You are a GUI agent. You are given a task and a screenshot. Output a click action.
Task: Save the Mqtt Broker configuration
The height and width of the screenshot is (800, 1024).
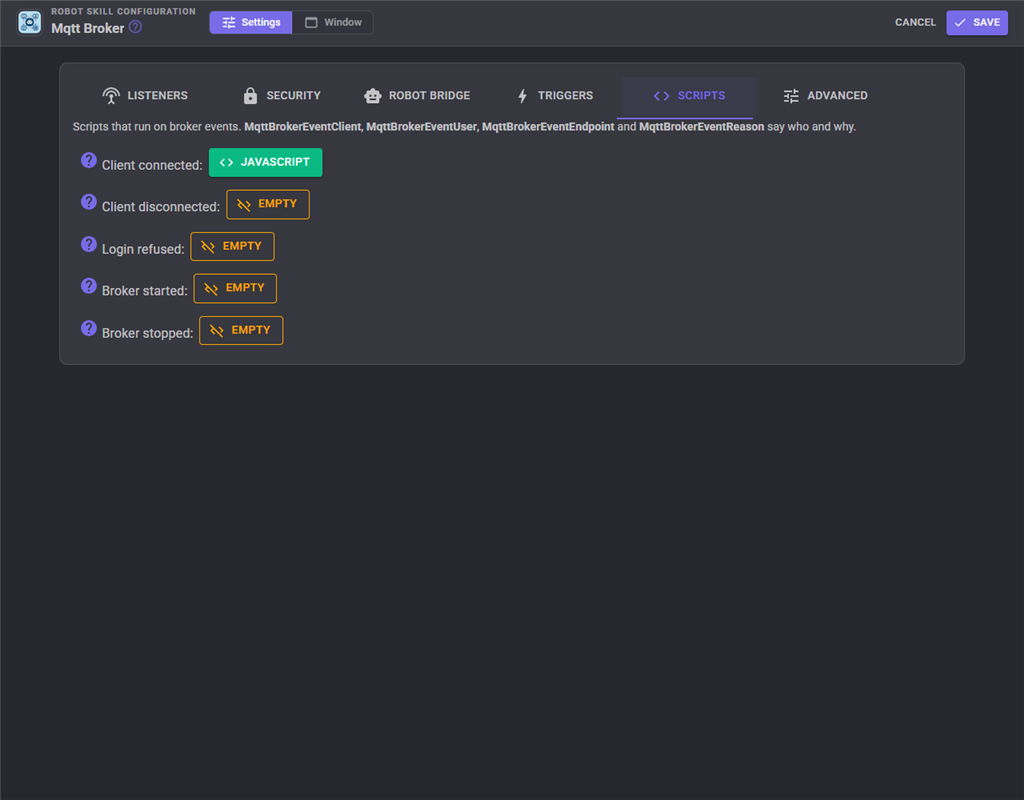977,22
